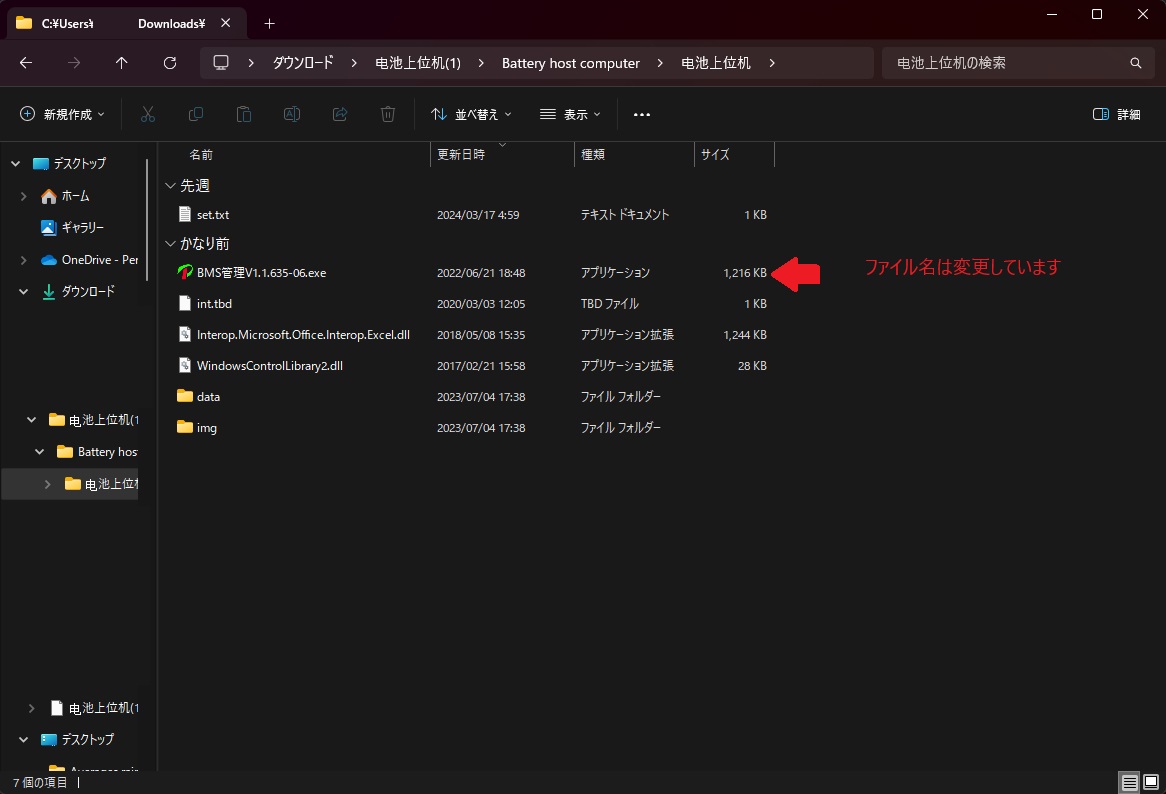Click the This PC monitor icon in address bar

(221, 62)
